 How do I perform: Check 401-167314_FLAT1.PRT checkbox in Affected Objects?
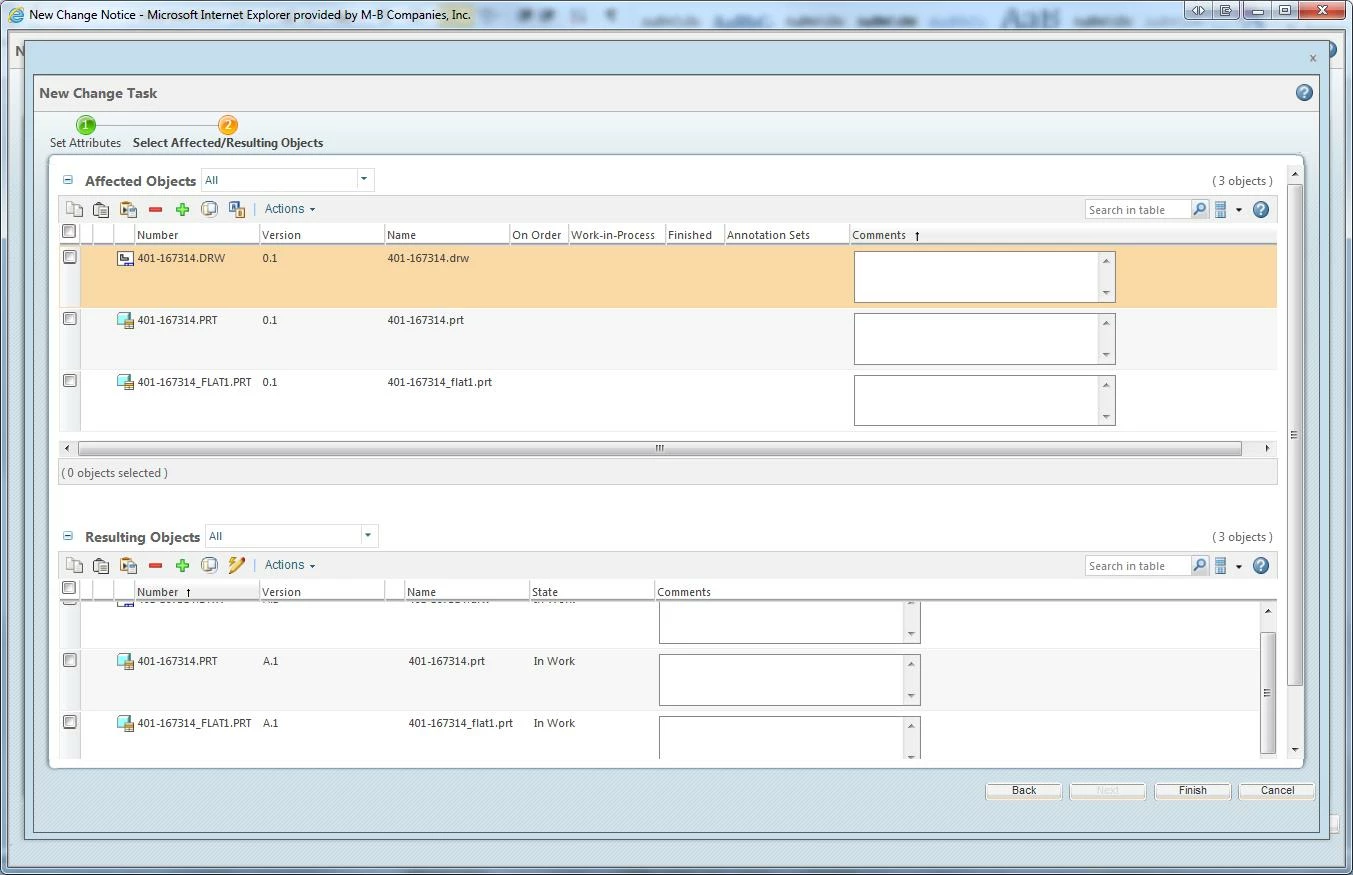tap(70, 381)
